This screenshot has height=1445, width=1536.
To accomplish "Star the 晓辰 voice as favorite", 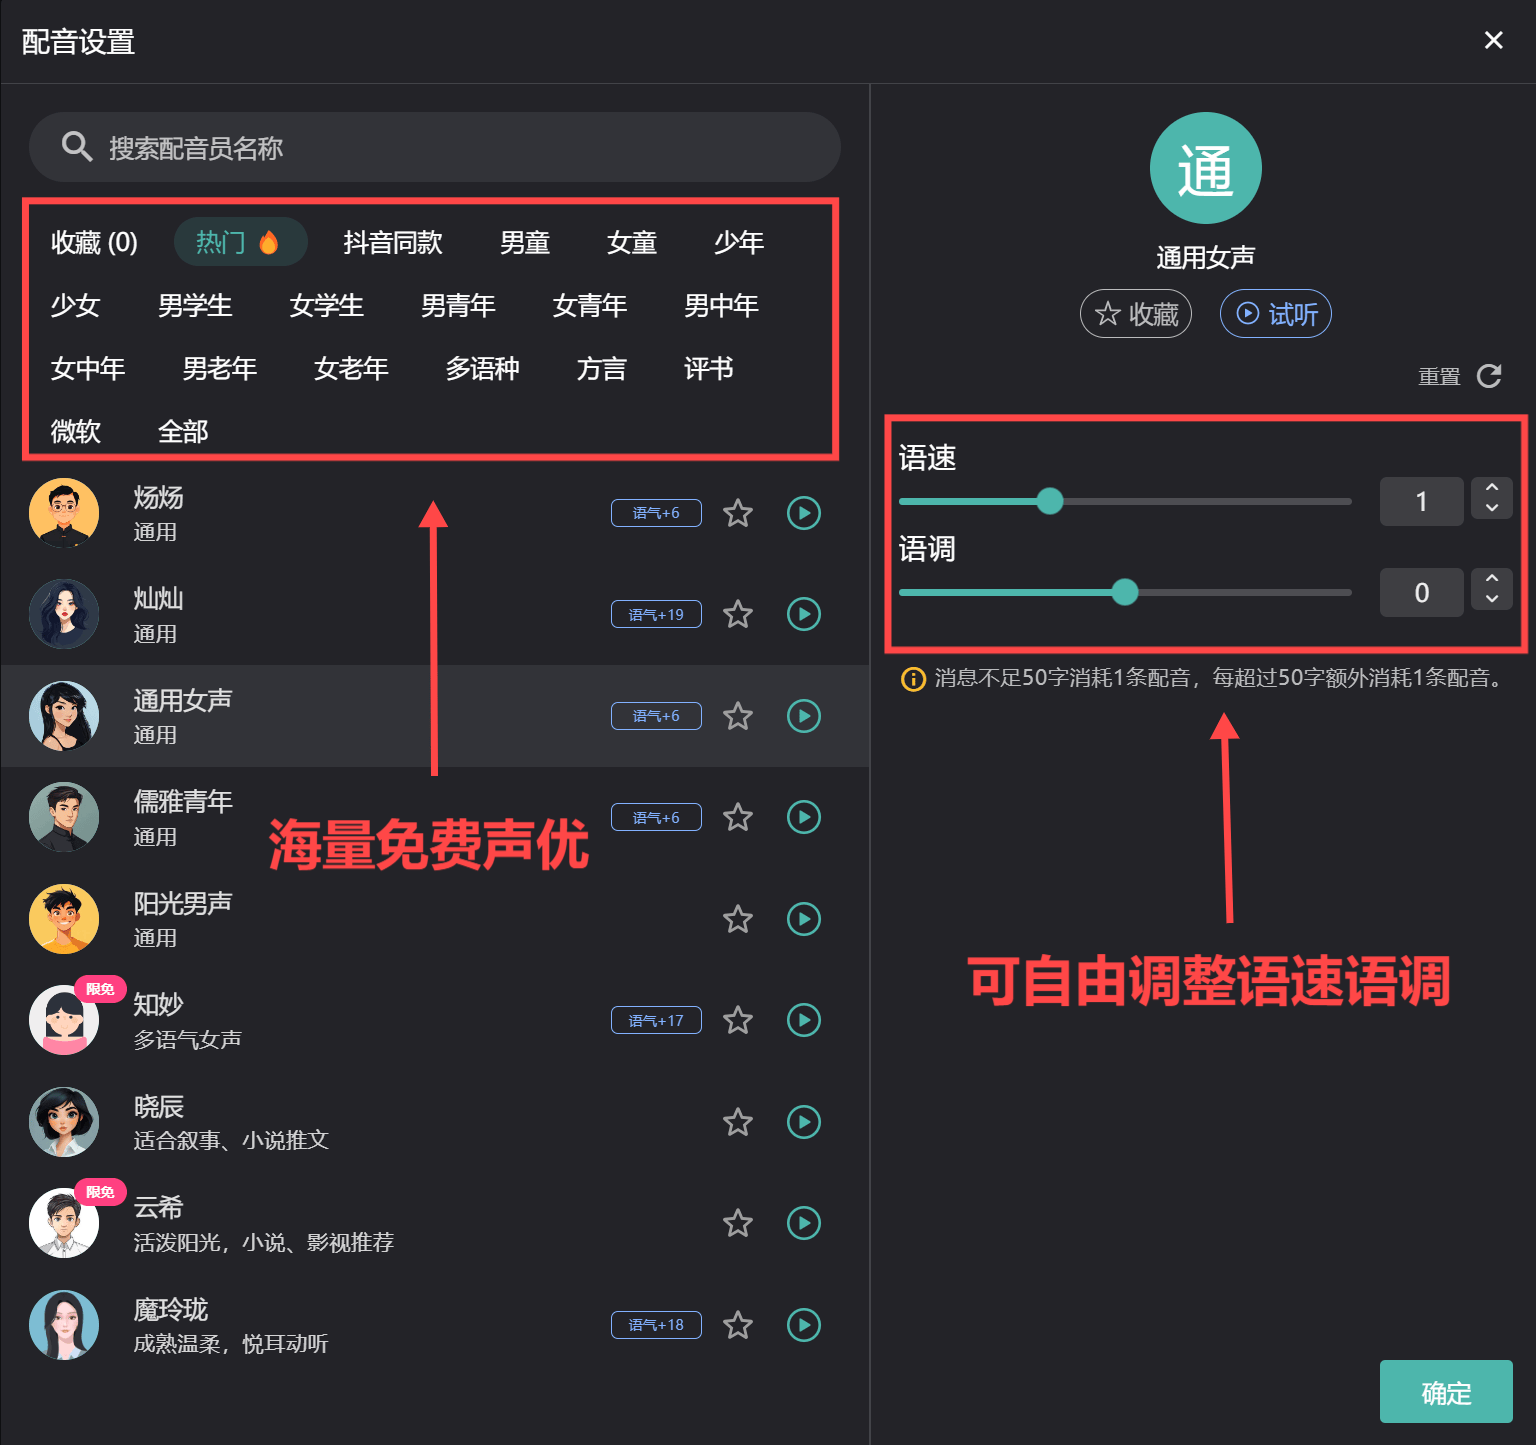I will (738, 1122).
